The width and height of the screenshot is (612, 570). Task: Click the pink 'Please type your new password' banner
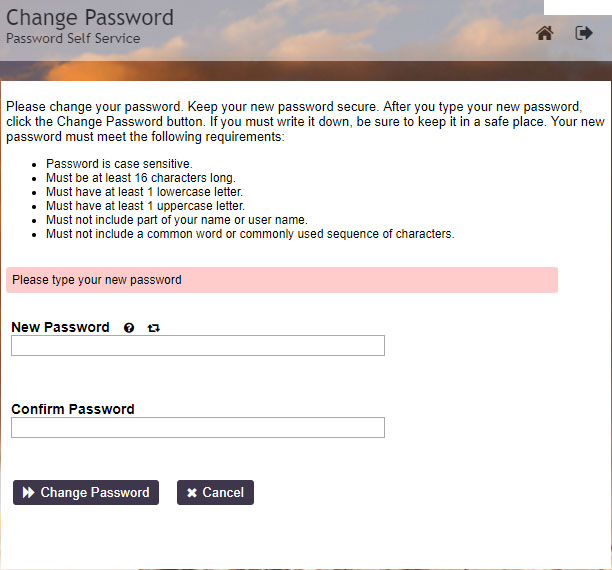pos(282,280)
